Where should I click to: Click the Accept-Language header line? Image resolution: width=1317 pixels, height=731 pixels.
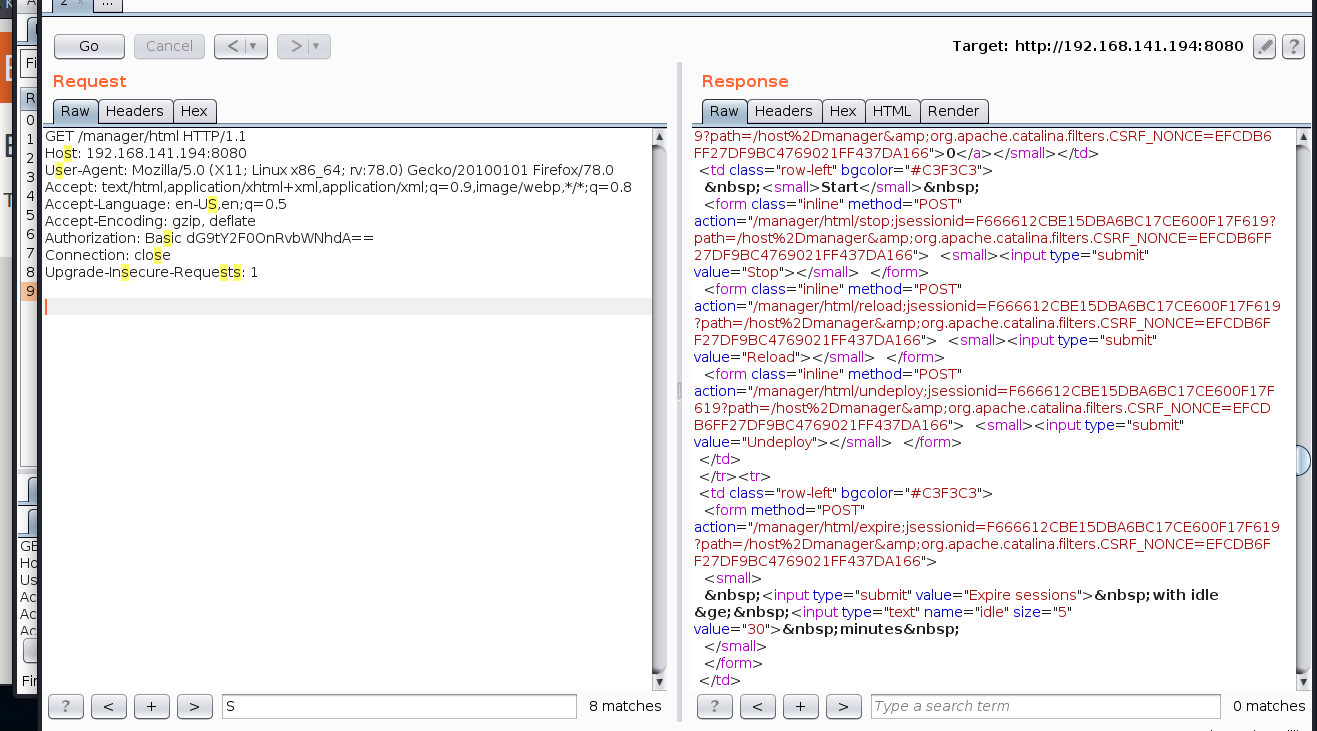pos(166,204)
